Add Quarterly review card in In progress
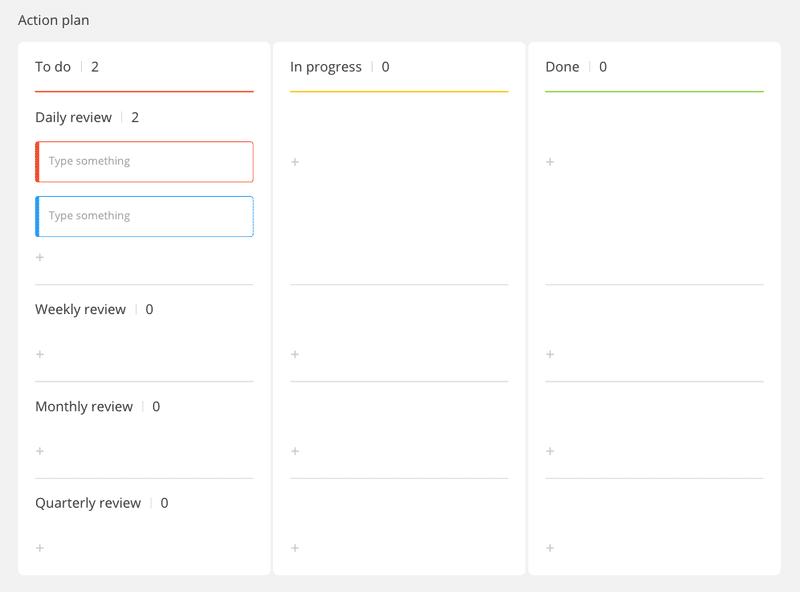This screenshot has width=800, height=592. (x=295, y=548)
